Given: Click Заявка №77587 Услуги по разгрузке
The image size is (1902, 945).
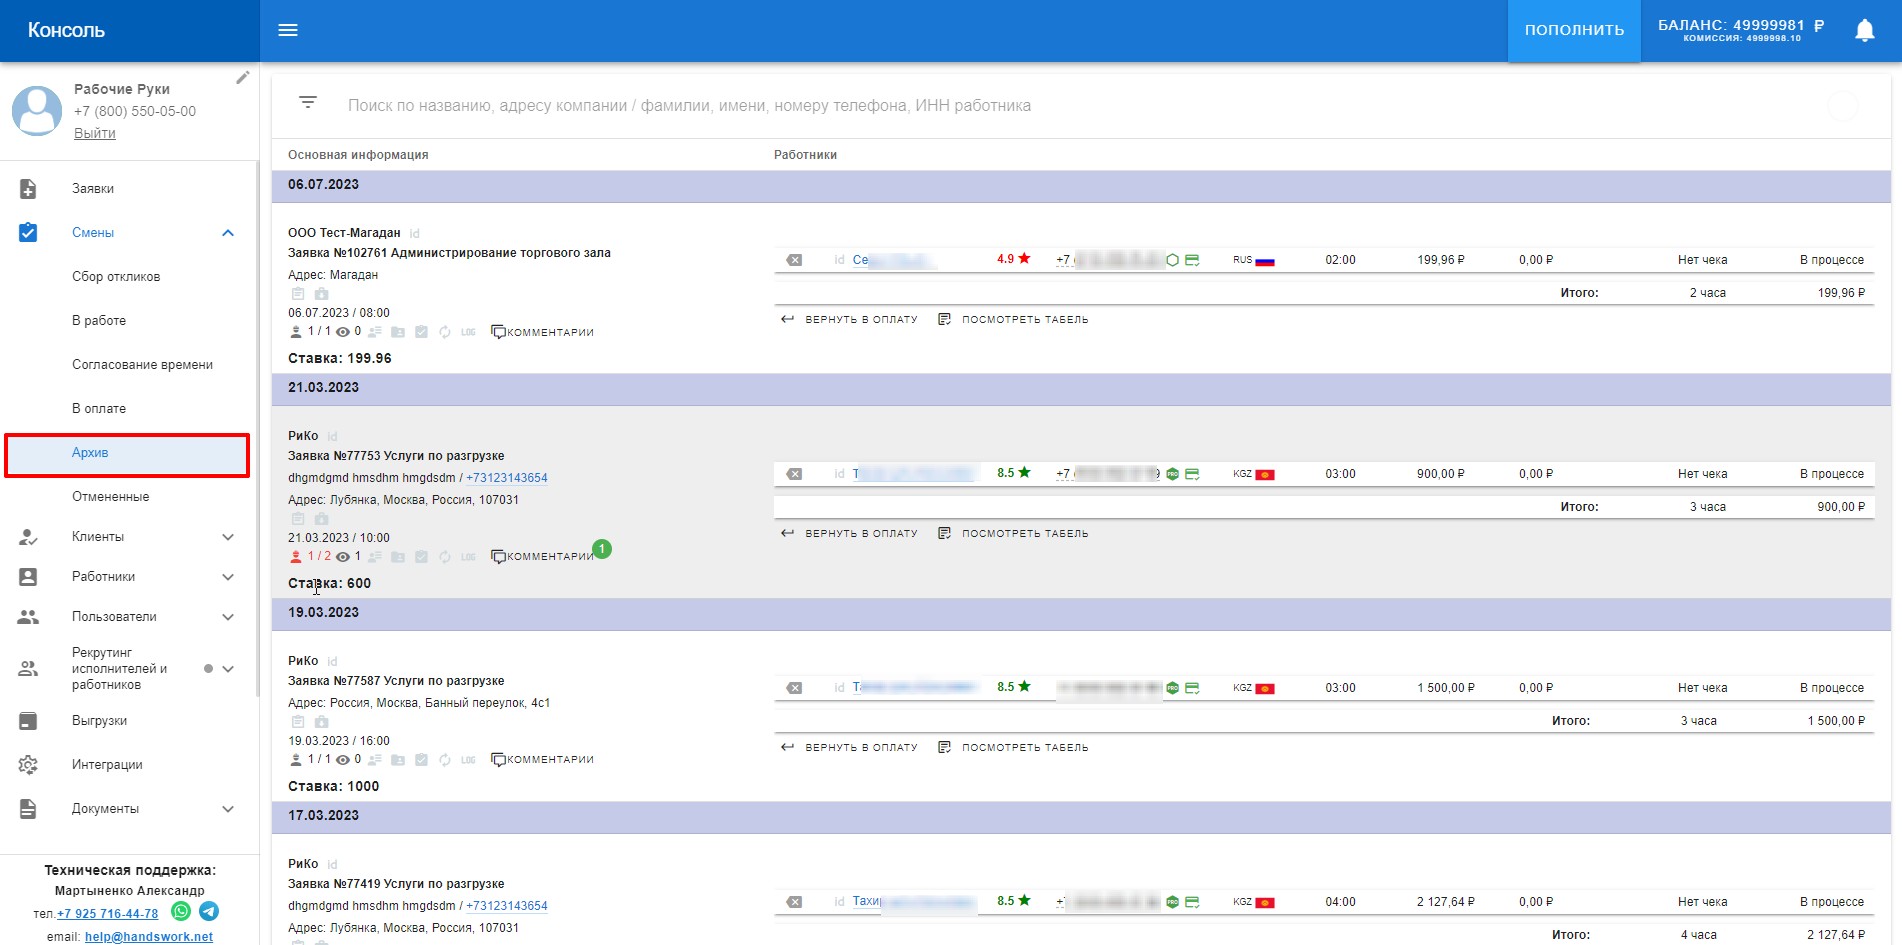Looking at the screenshot, I should (396, 681).
